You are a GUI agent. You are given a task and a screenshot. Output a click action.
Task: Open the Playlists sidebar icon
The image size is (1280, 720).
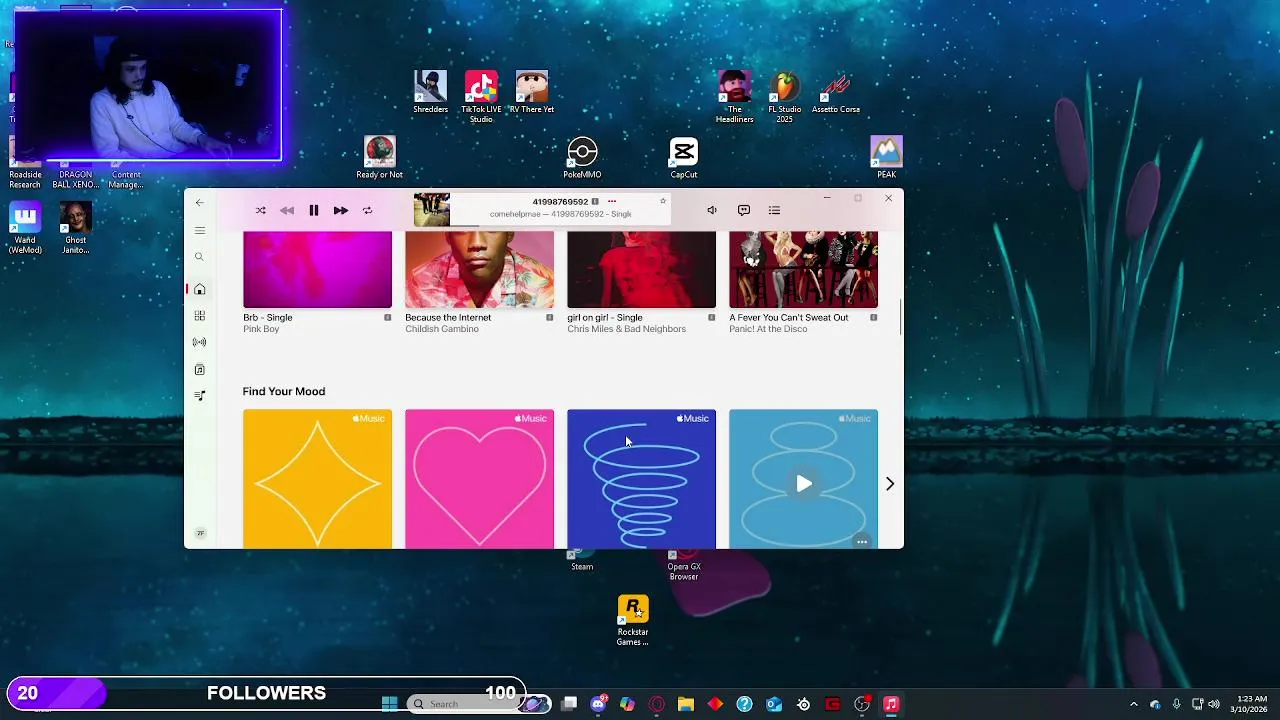pyautogui.click(x=199, y=396)
